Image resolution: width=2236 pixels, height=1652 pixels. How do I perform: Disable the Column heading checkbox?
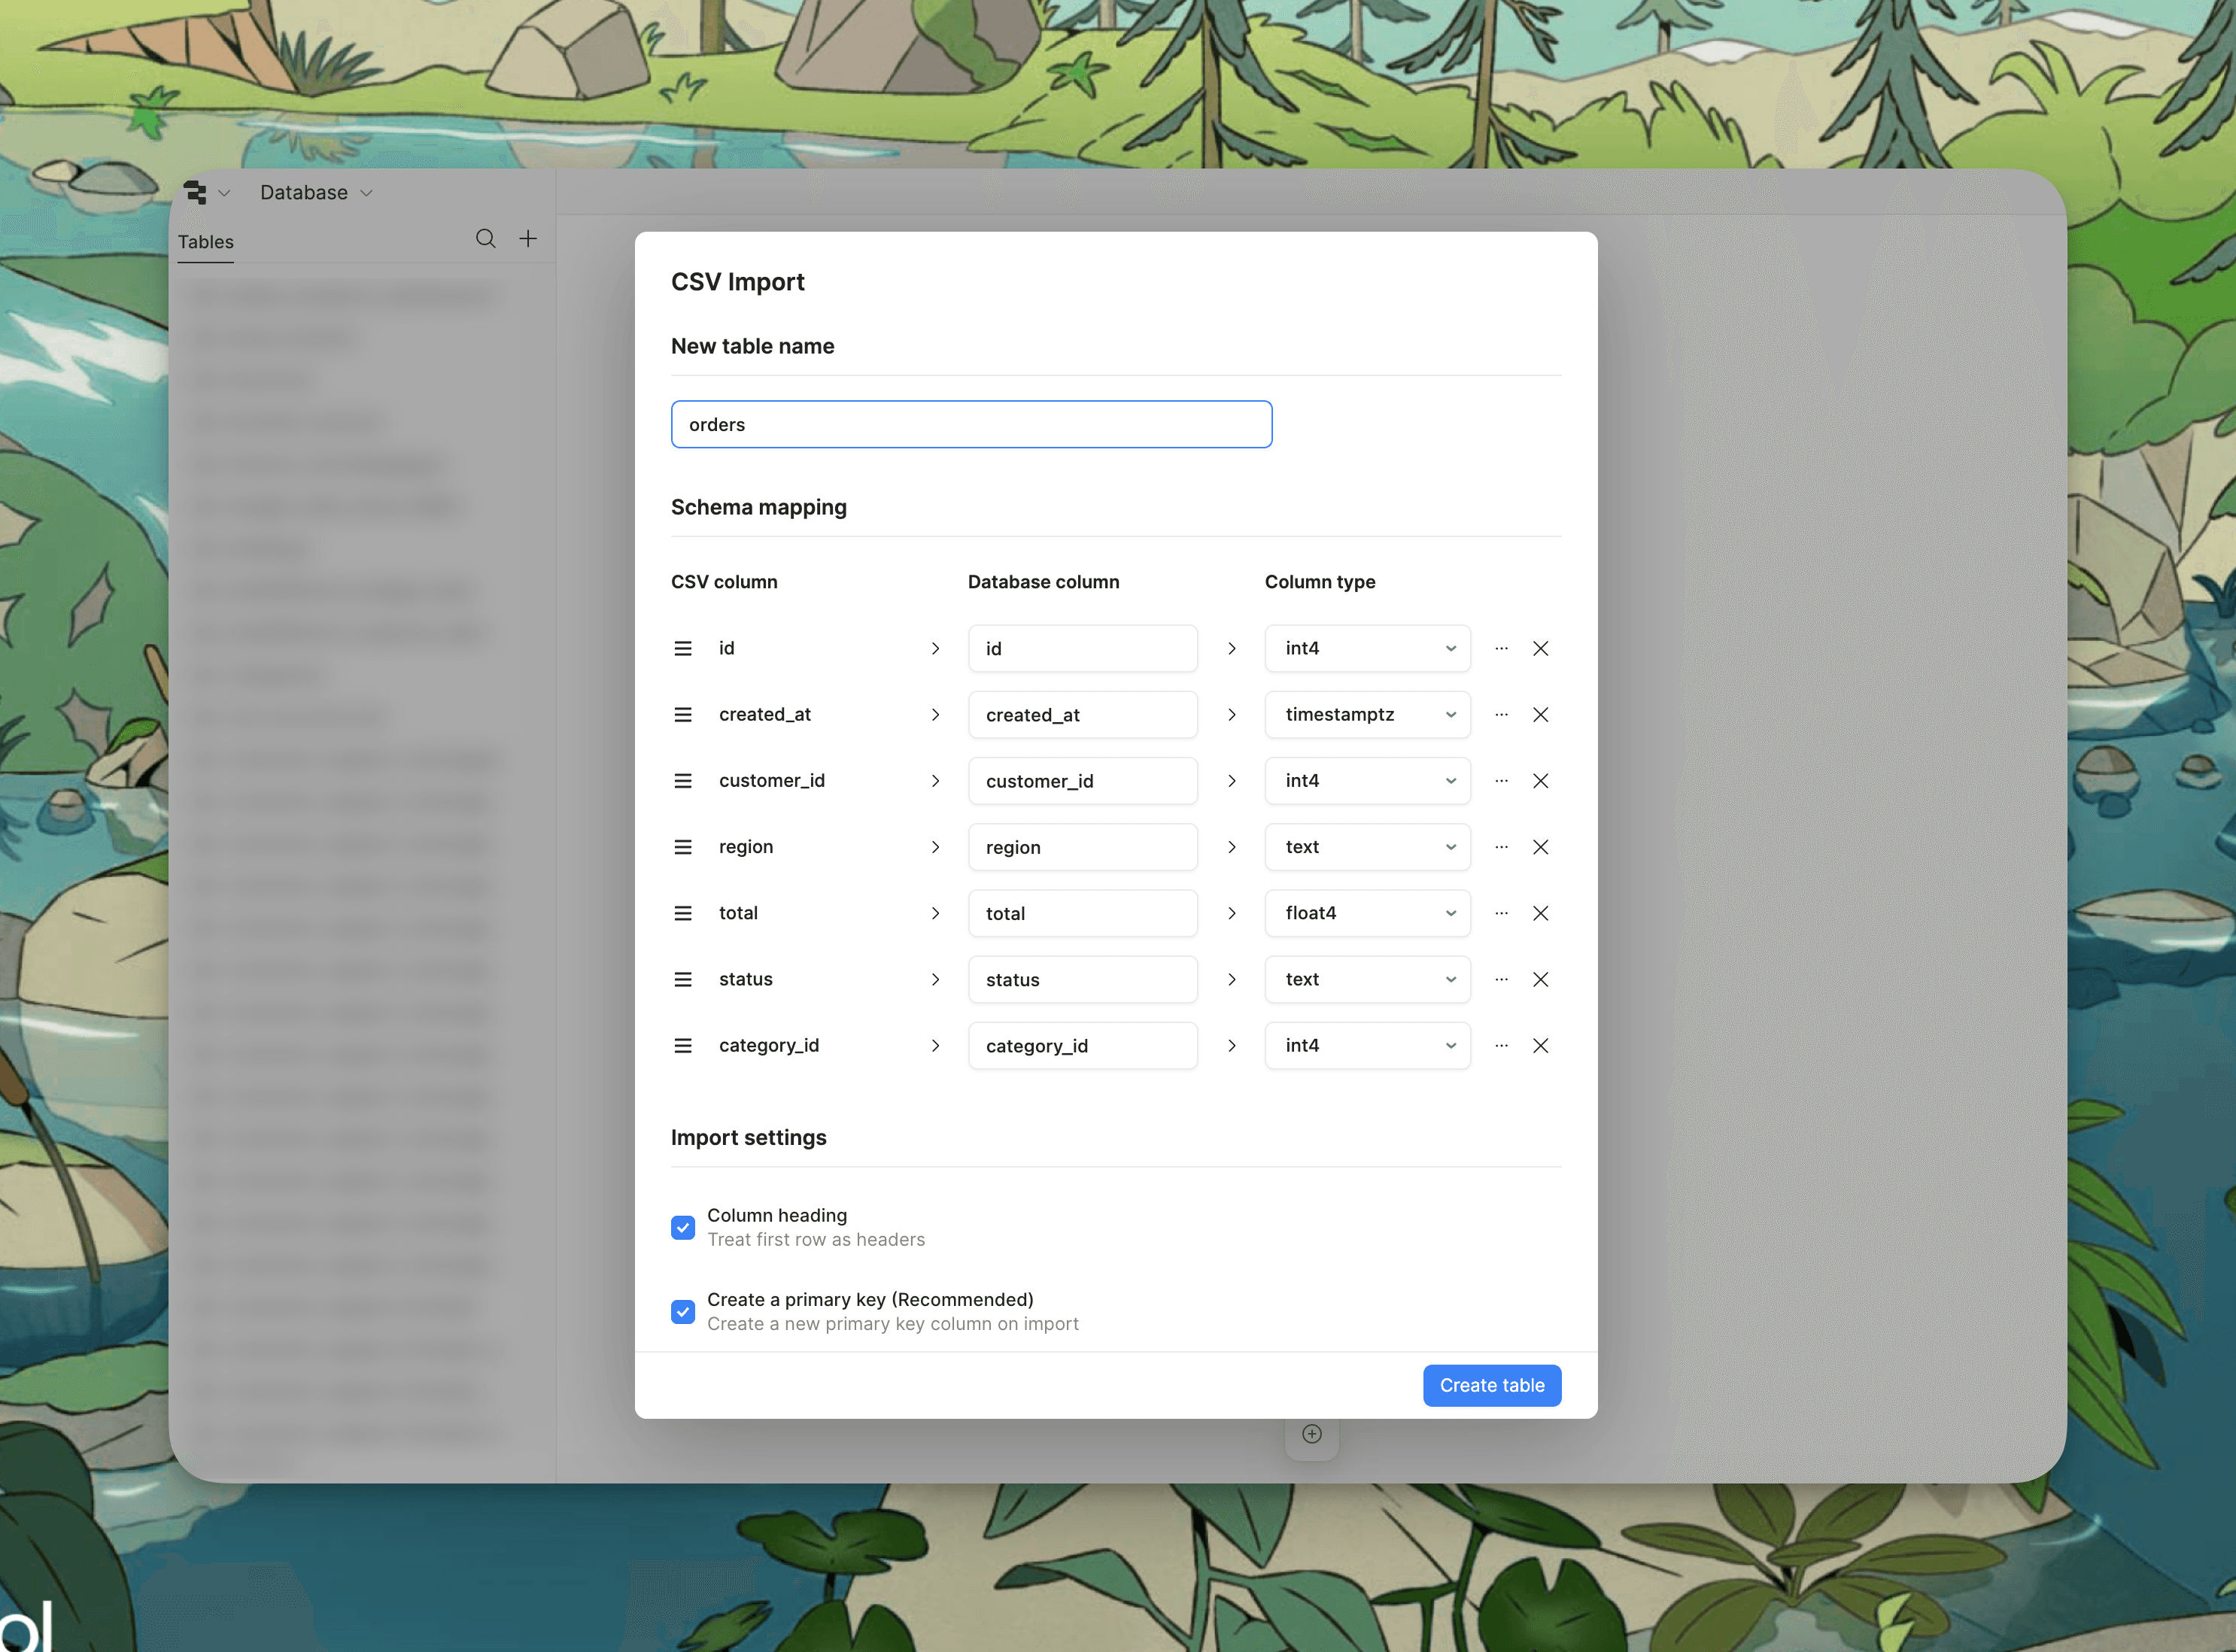tap(683, 1227)
